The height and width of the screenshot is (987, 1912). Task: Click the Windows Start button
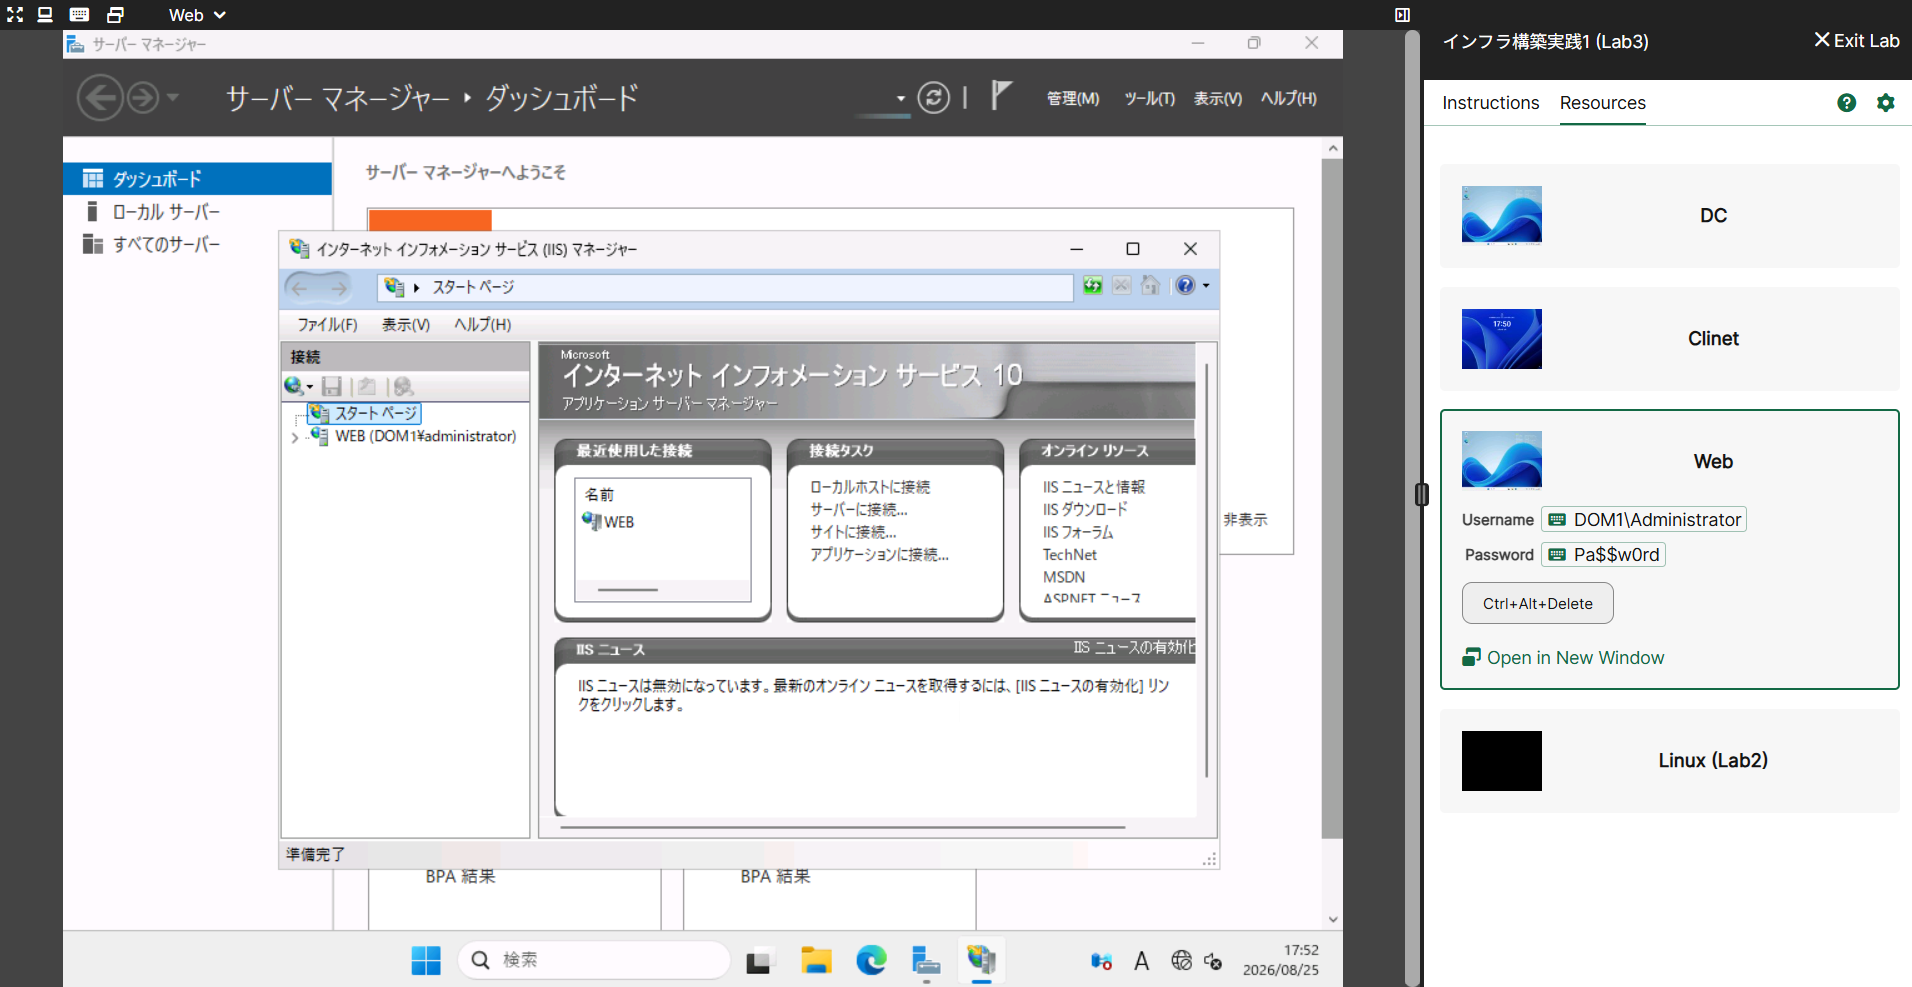click(426, 960)
